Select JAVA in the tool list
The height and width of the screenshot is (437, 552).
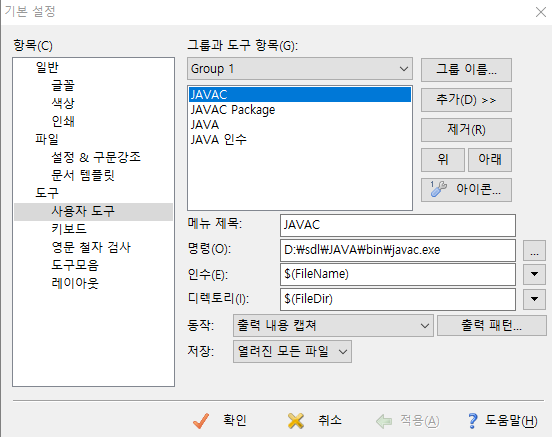(x=300, y=125)
